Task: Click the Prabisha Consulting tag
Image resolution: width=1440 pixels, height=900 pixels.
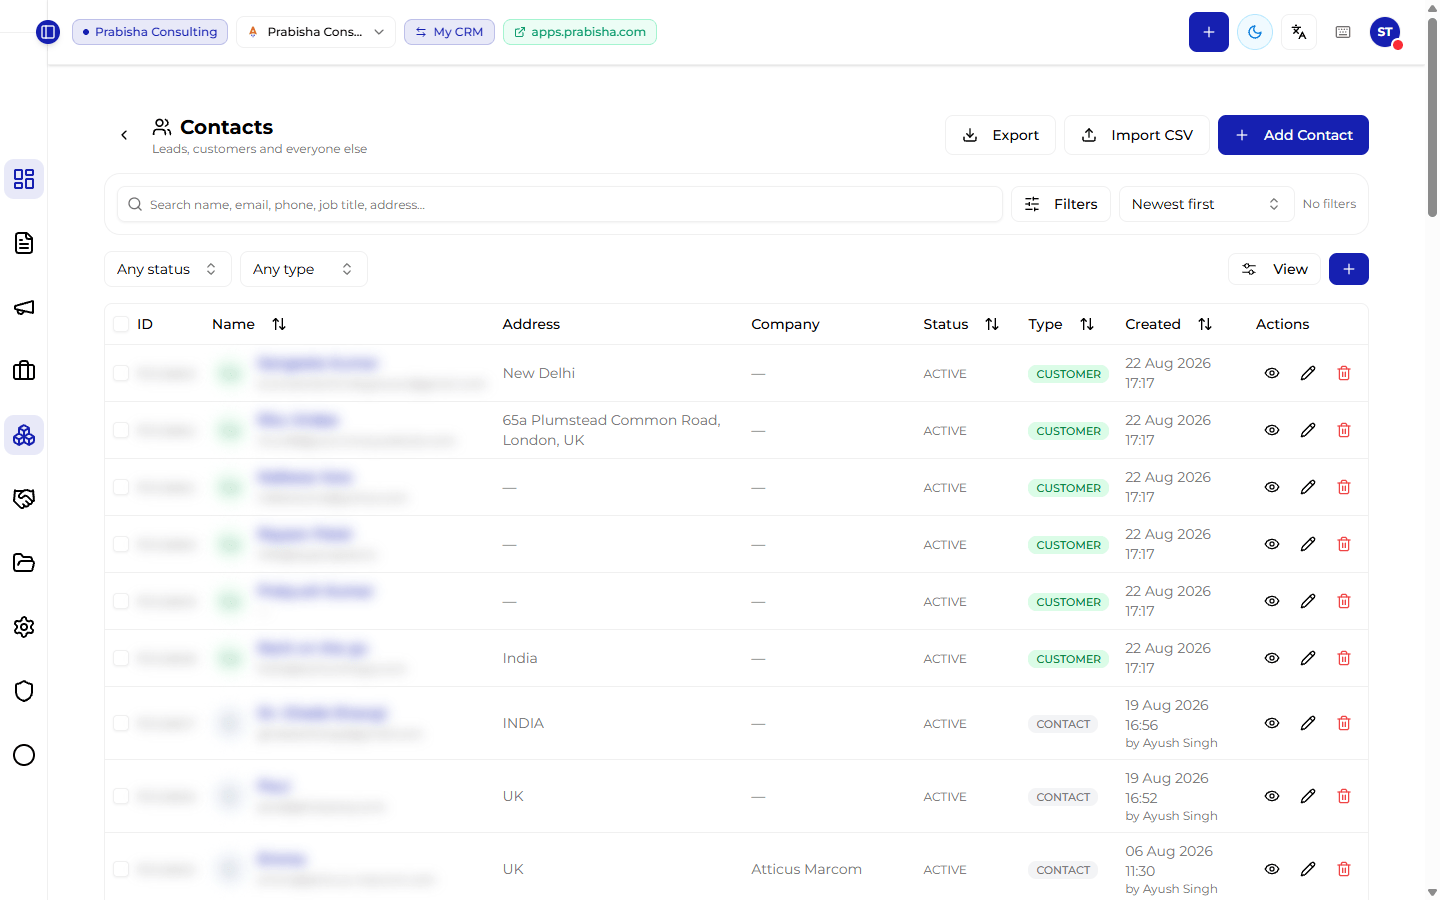Action: tap(150, 32)
